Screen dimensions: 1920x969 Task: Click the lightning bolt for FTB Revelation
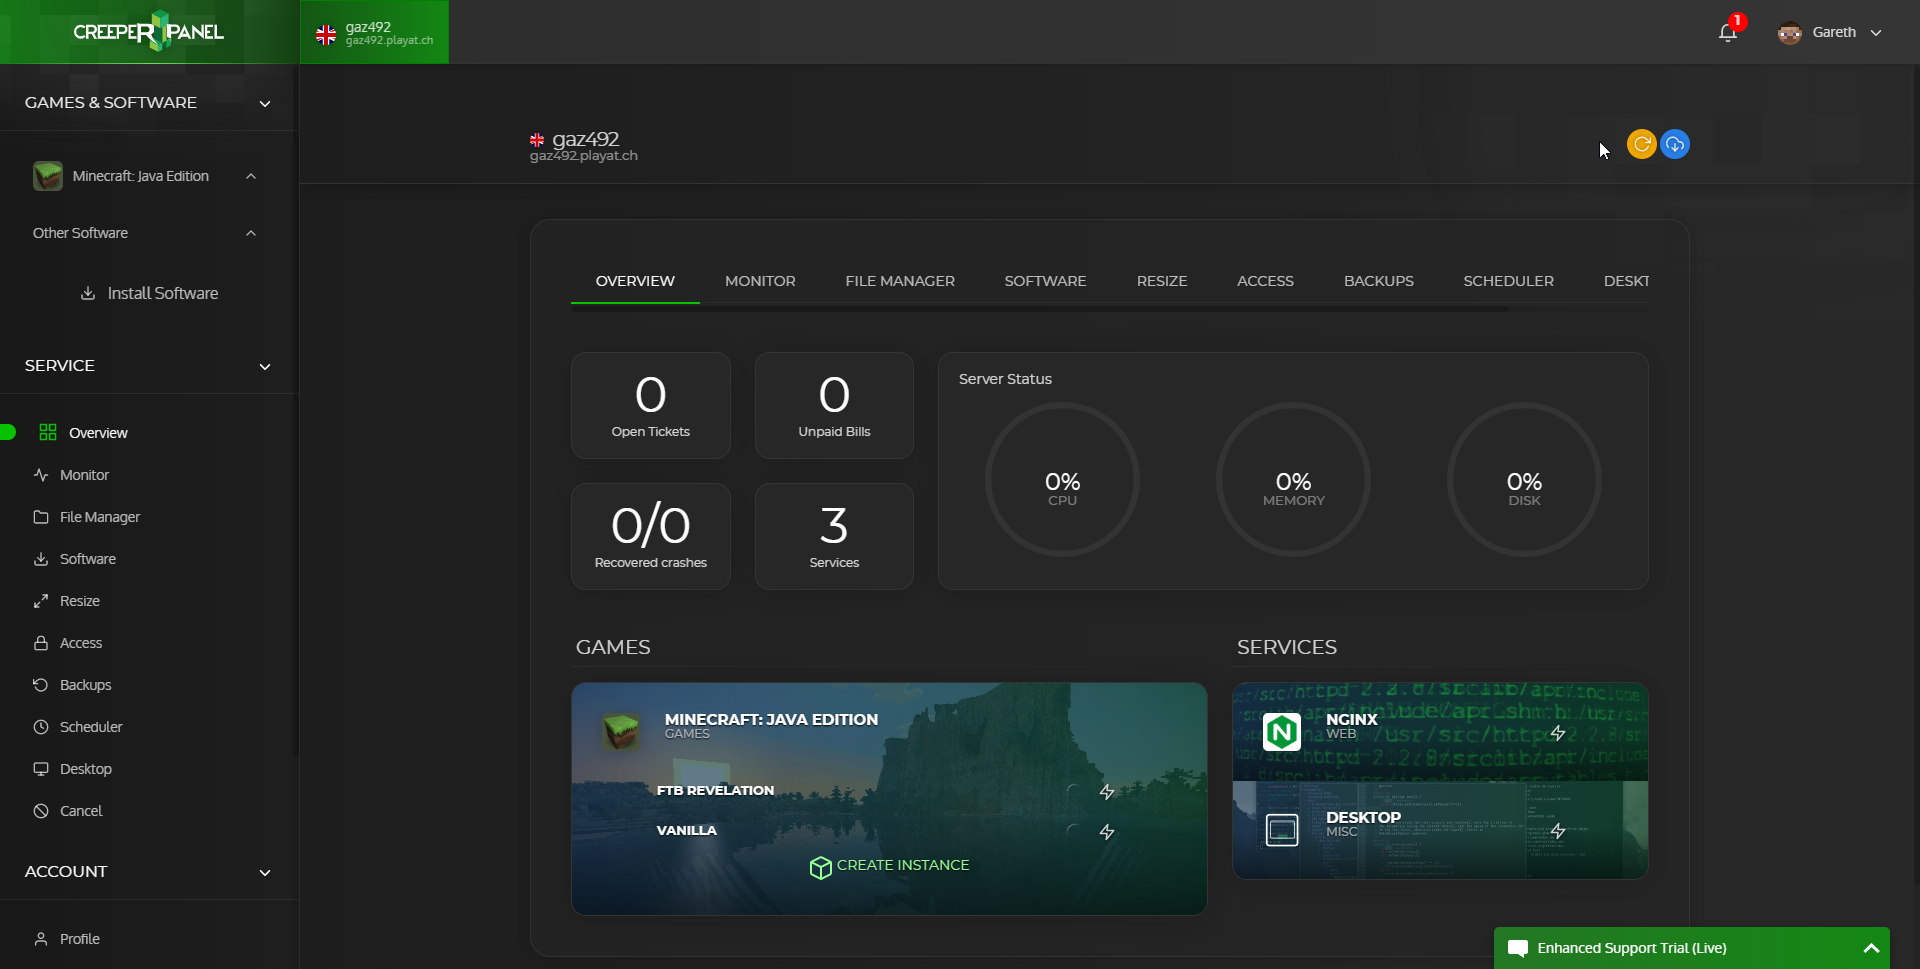[1107, 792]
